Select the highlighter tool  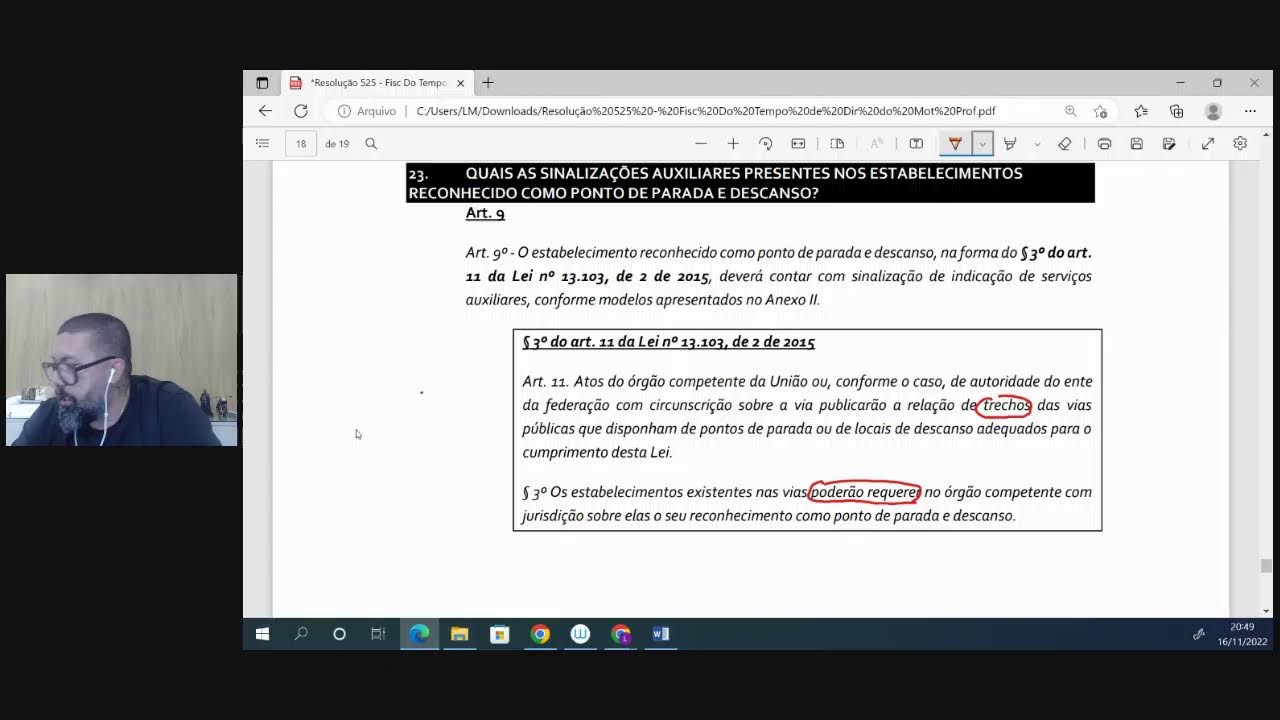pos(1010,144)
